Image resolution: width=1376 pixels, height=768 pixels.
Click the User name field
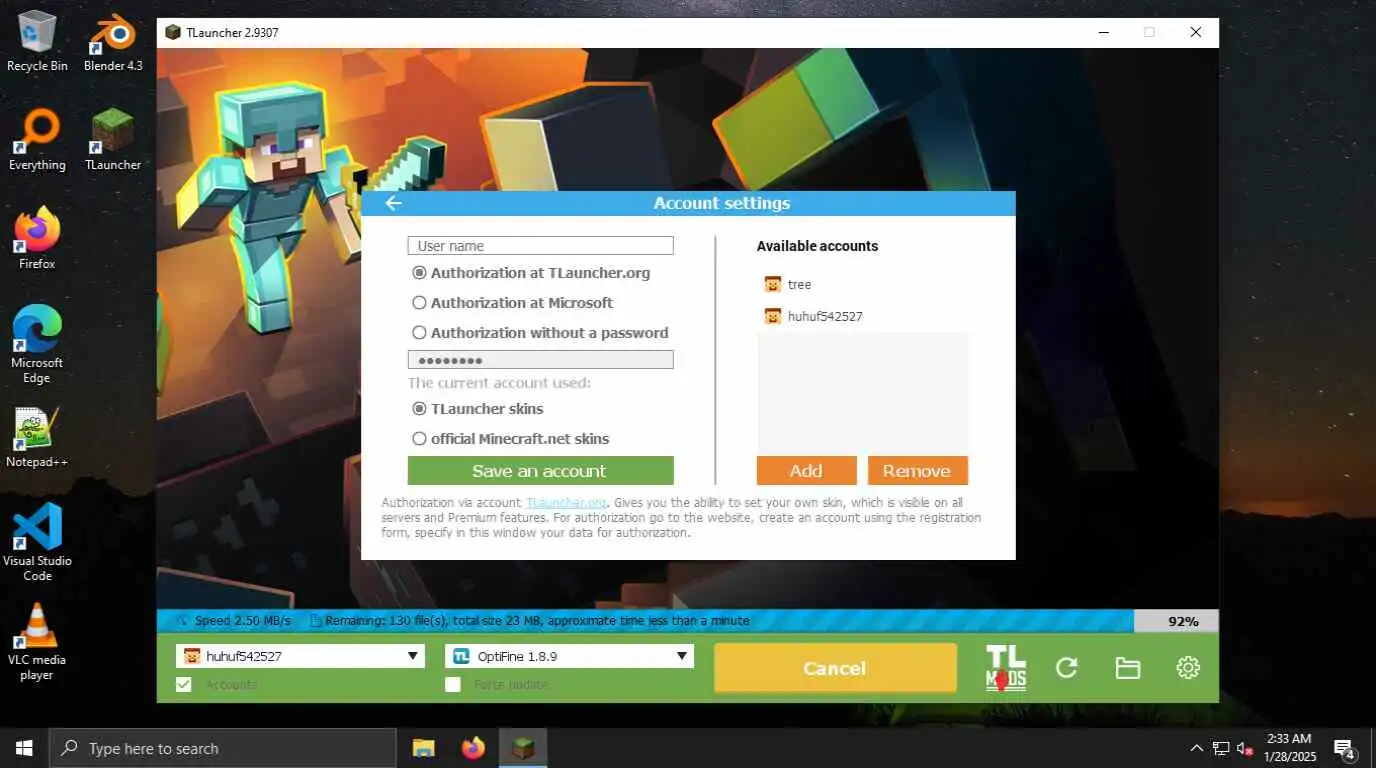pos(540,246)
